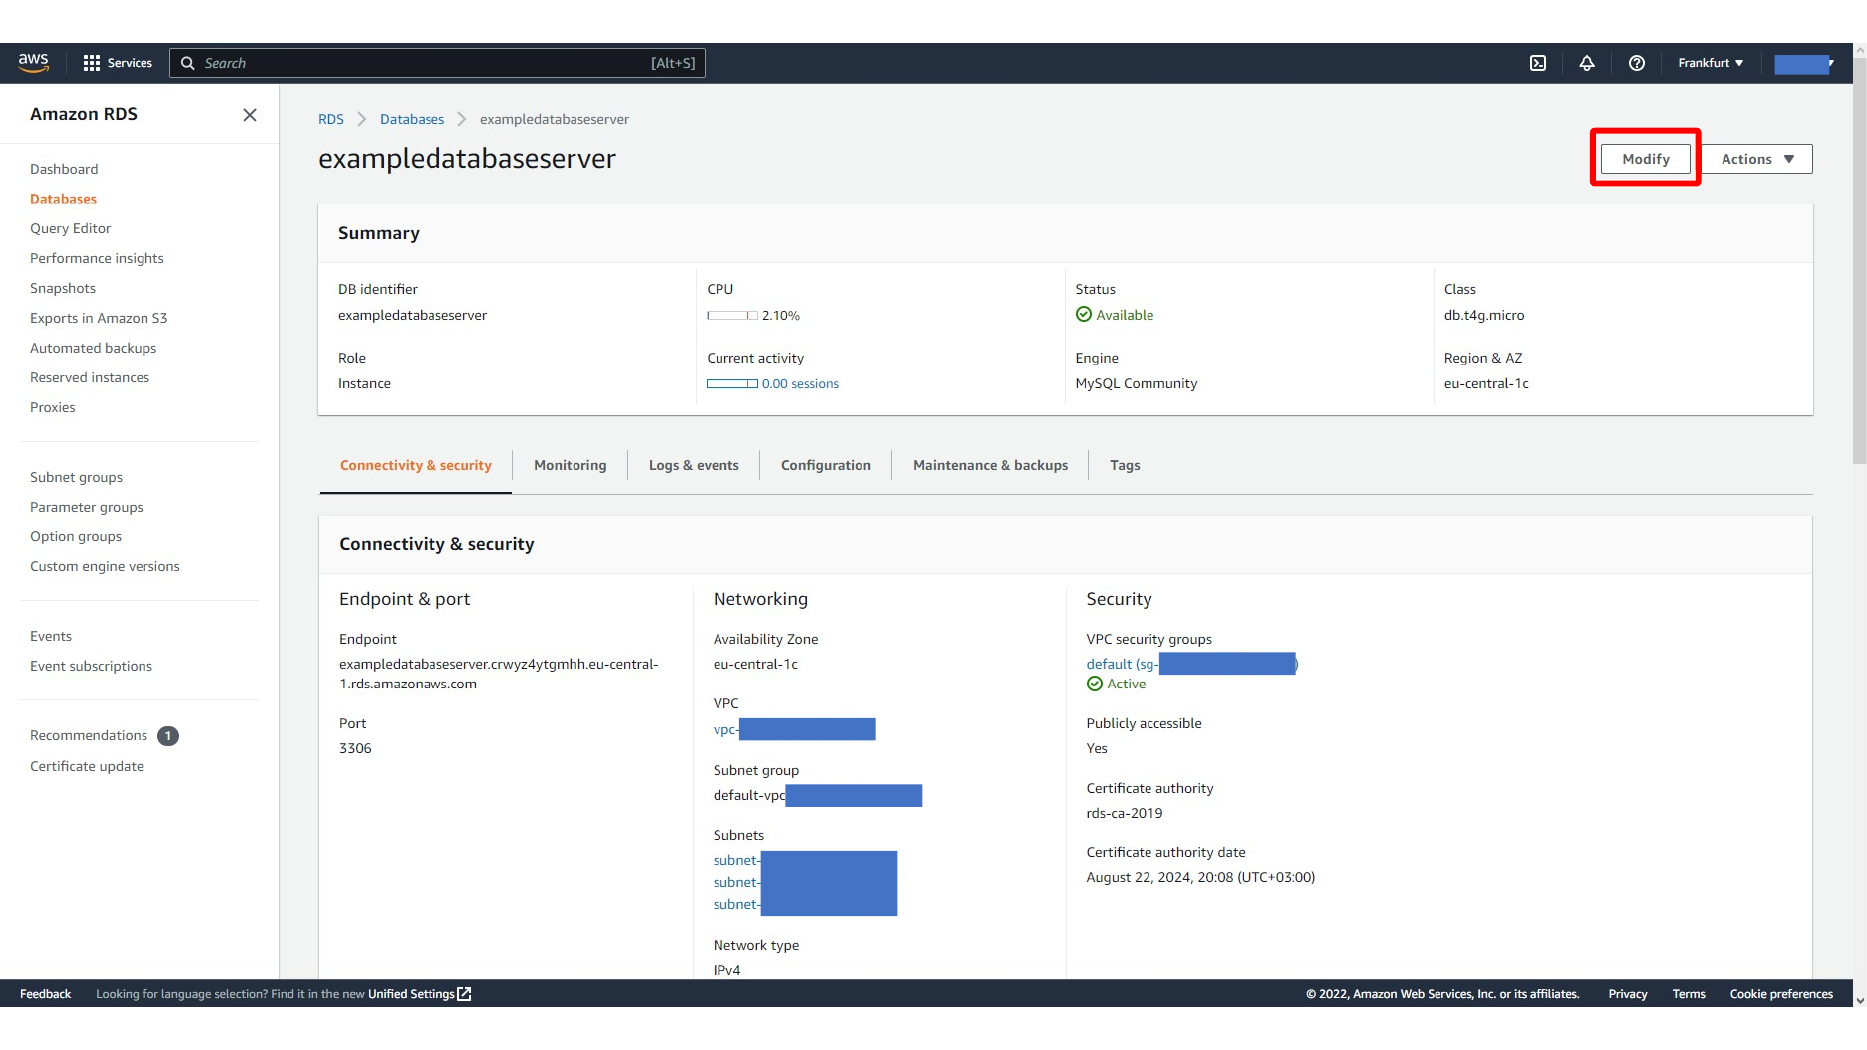Open the help question mark icon
This screenshot has height=1050, width=1867.
pos(1637,63)
